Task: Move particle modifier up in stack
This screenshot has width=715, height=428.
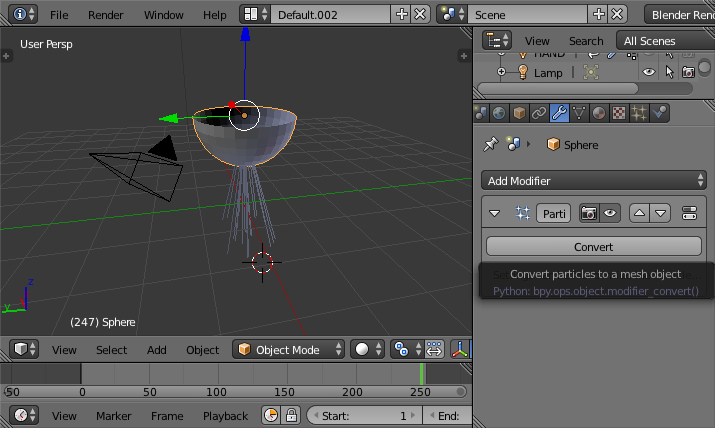Action: click(639, 213)
